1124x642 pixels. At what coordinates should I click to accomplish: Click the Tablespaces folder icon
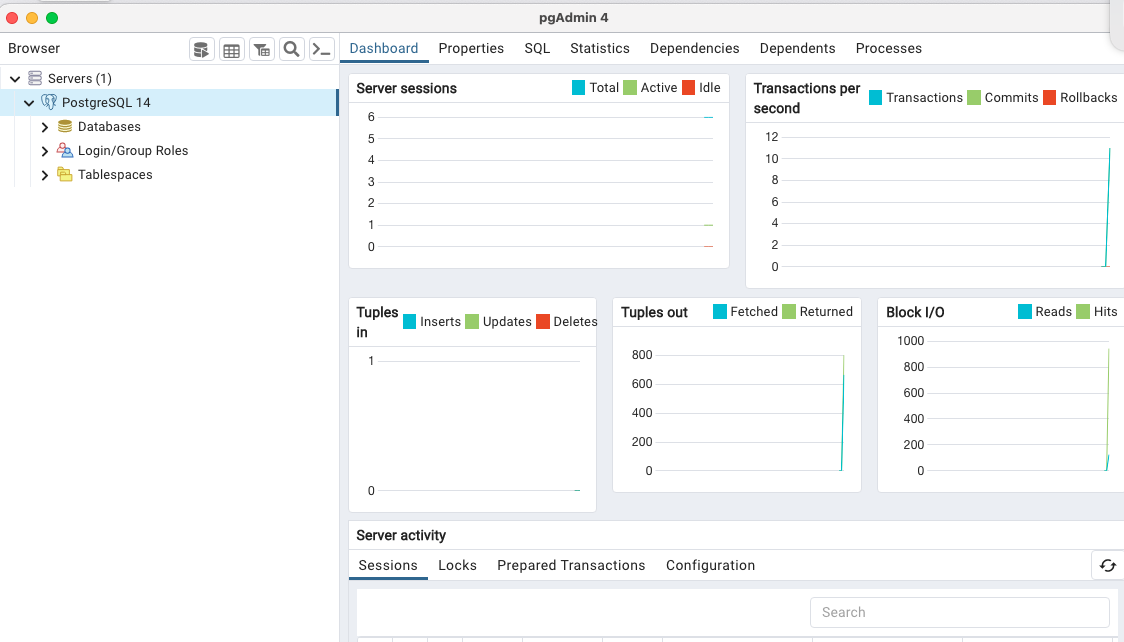click(x=65, y=174)
